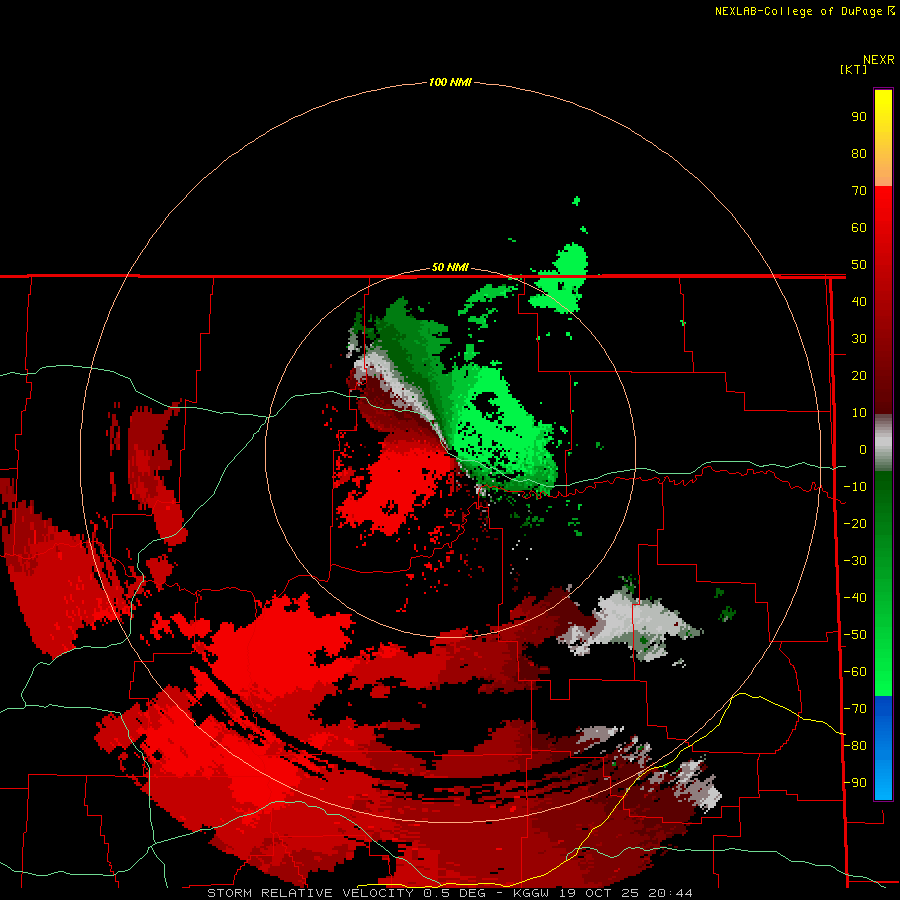Click the positive 70 scale value
This screenshot has width=900, height=900.
point(859,191)
